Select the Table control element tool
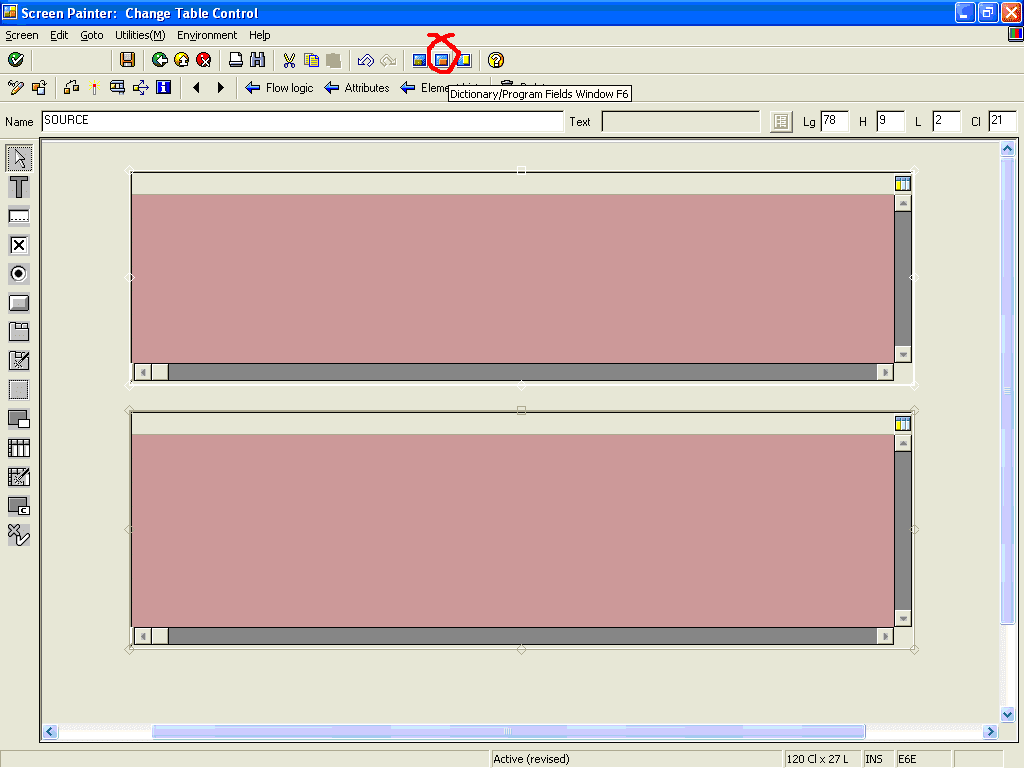 click(18, 448)
